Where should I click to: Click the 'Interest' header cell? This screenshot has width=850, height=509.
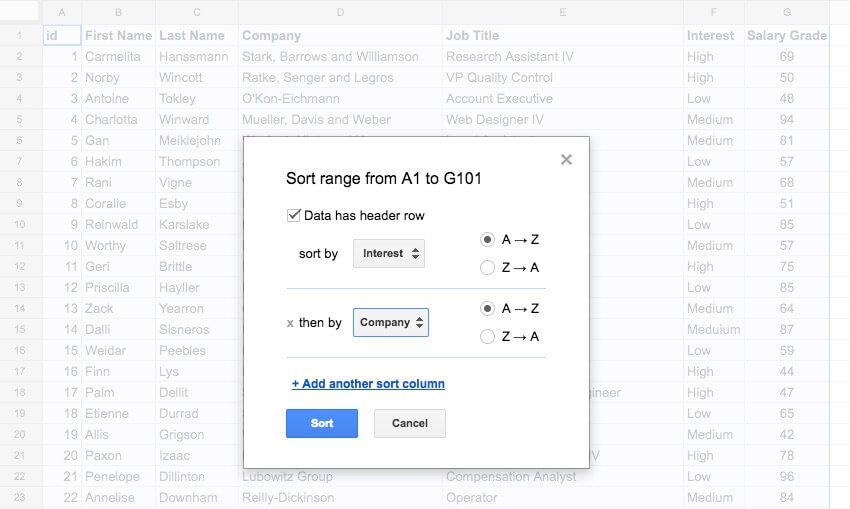point(713,35)
